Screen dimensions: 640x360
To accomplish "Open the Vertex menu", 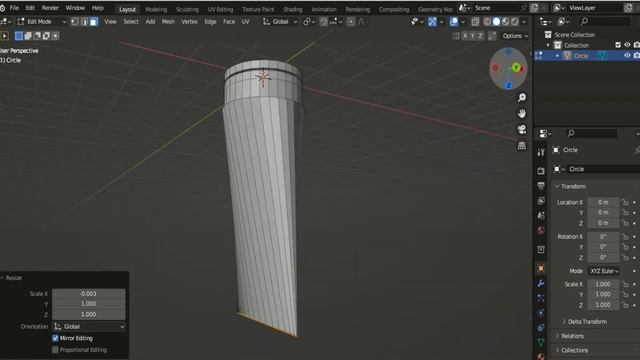I will (189, 22).
